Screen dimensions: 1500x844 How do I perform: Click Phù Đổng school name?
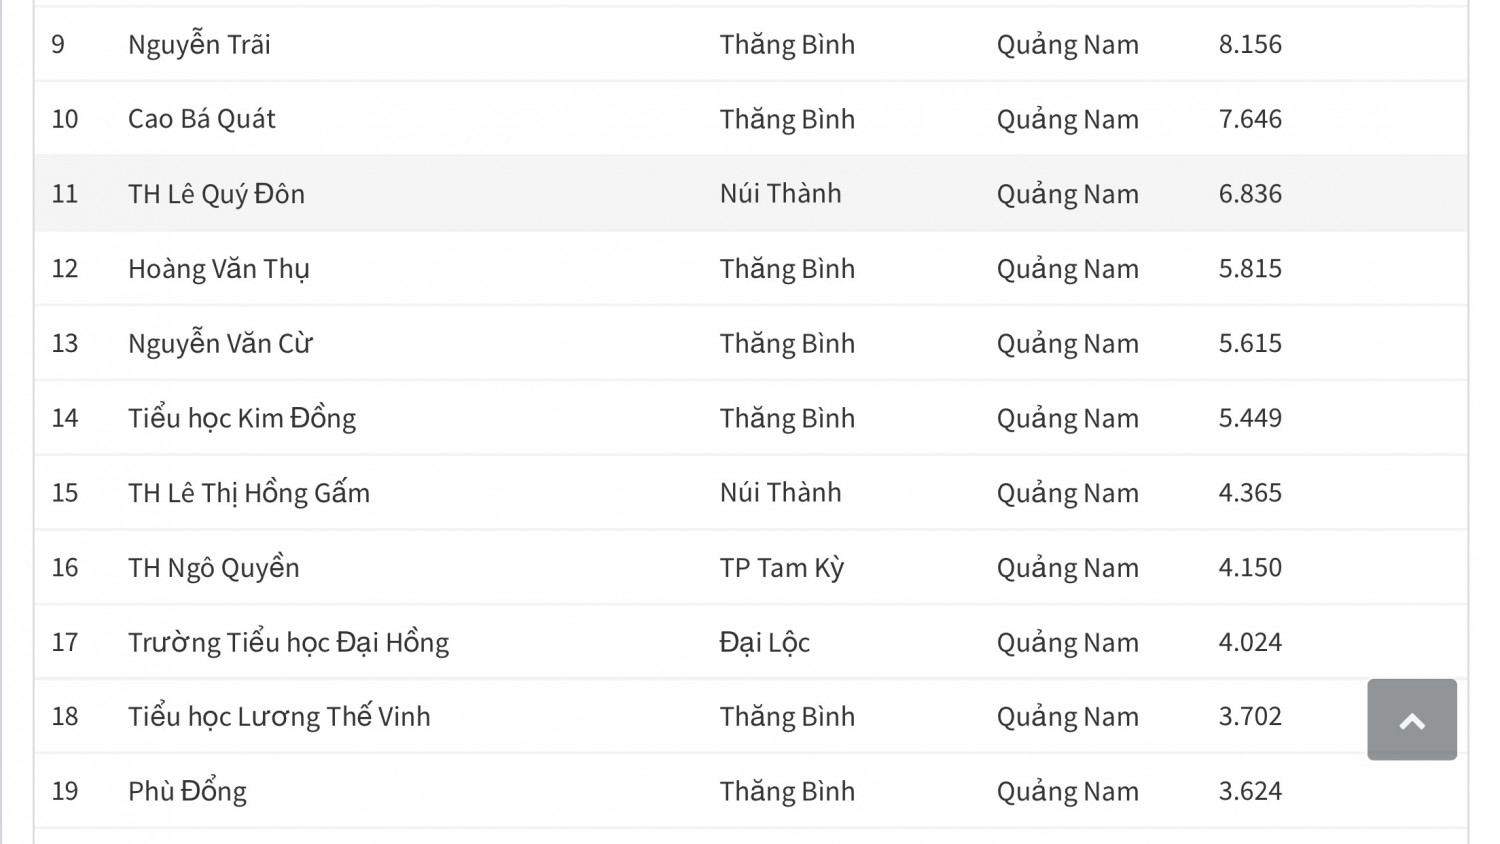click(x=187, y=792)
